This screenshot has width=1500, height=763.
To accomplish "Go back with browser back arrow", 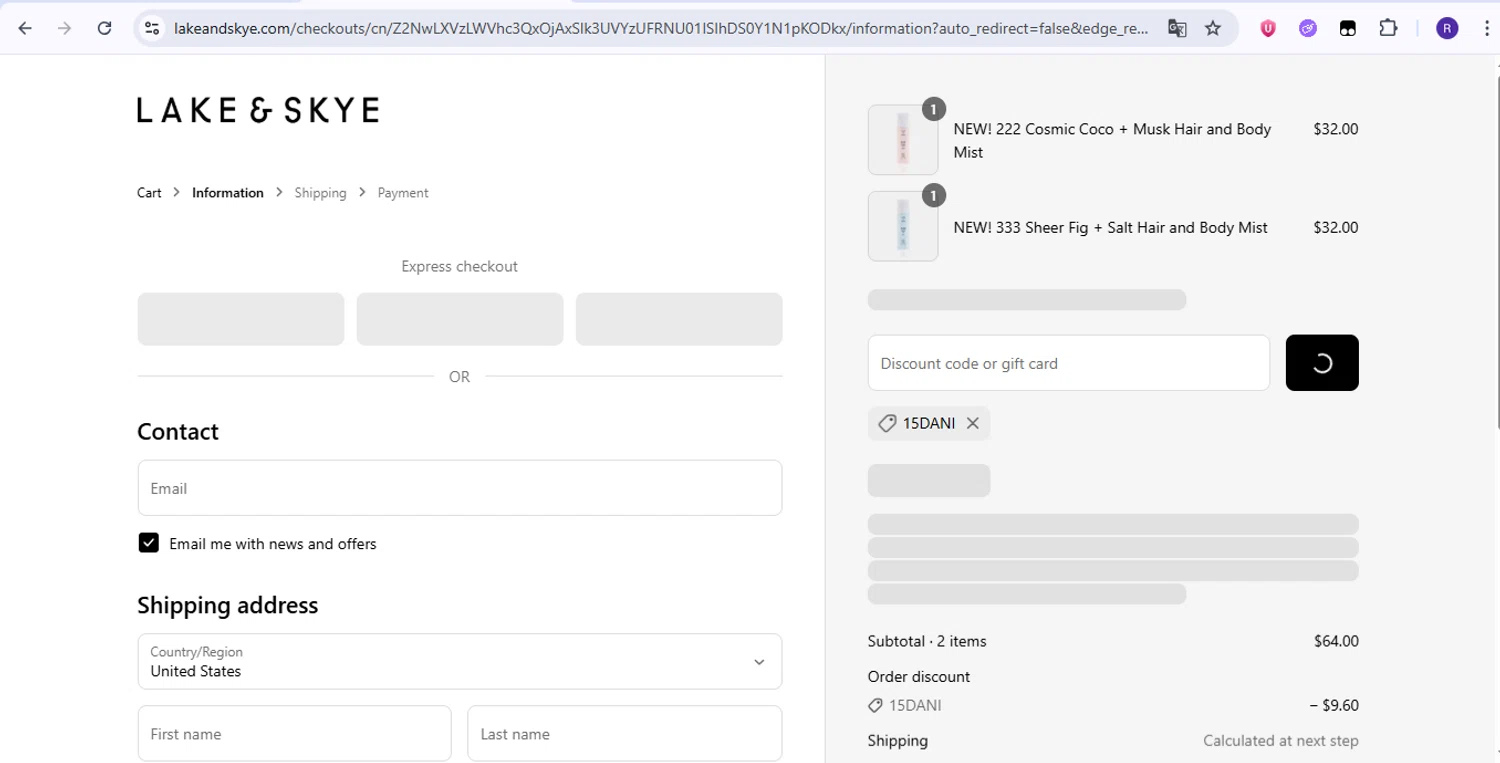I will pyautogui.click(x=25, y=28).
